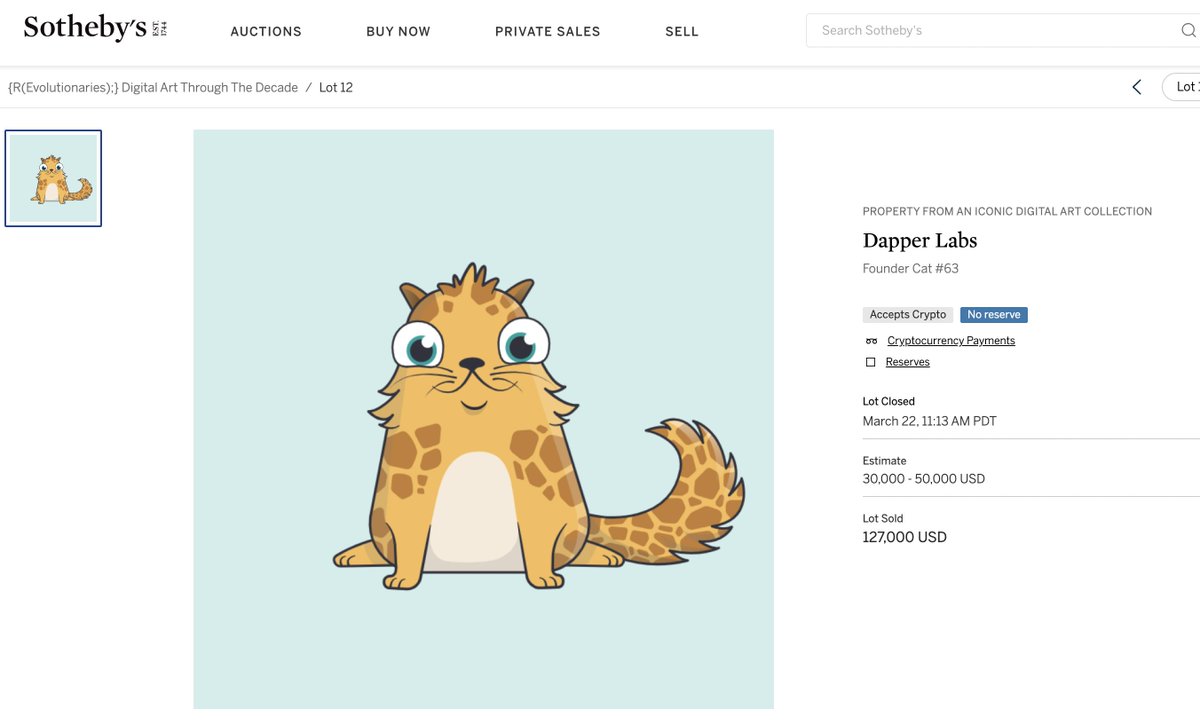Click Property From An Iconic Digital Art Collection
1200x725 pixels.
tap(1007, 211)
